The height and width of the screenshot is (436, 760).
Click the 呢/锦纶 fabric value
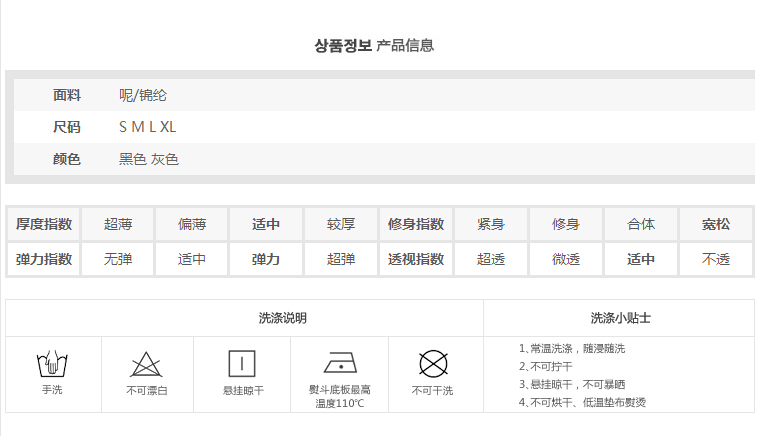(143, 95)
